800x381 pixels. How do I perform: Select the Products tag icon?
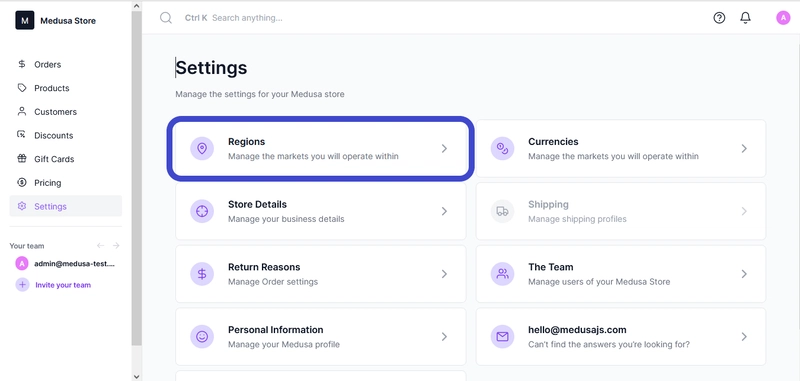click(21, 88)
